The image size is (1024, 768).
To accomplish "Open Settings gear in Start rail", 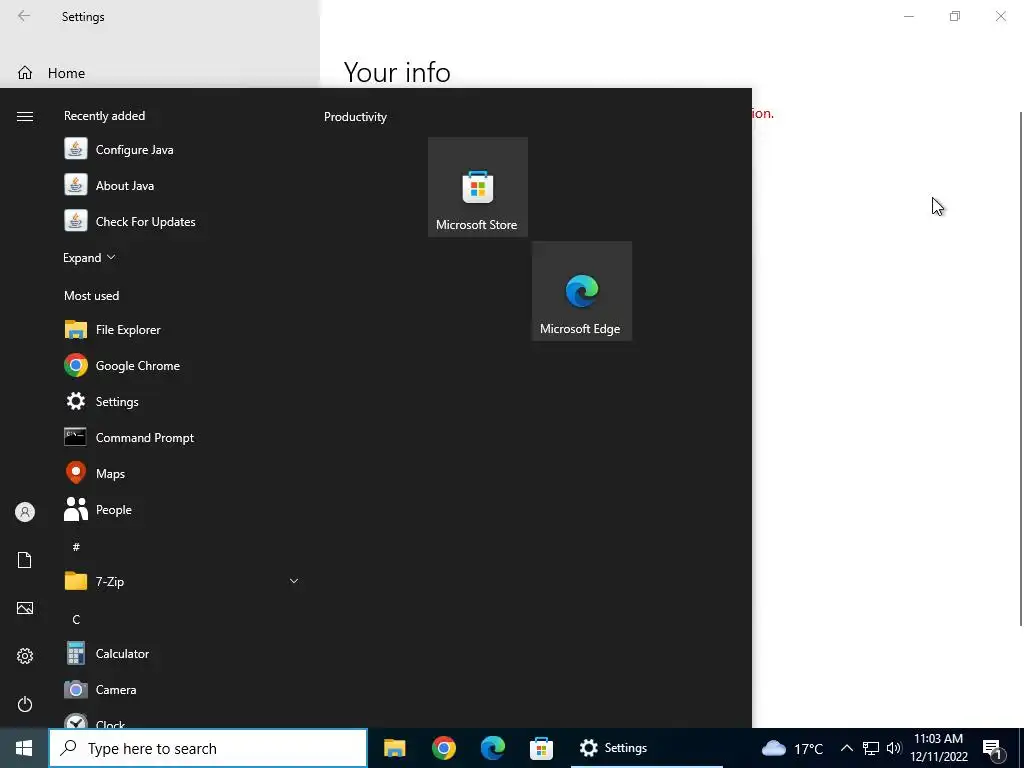I will click(x=25, y=656).
